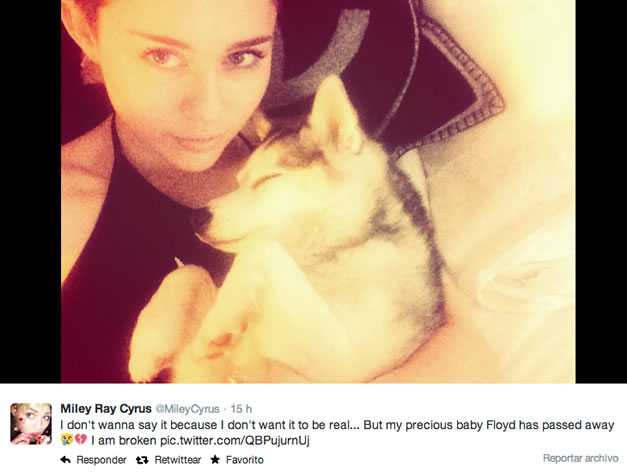Click the Retwittear label
The image size is (627, 472).
click(178, 460)
